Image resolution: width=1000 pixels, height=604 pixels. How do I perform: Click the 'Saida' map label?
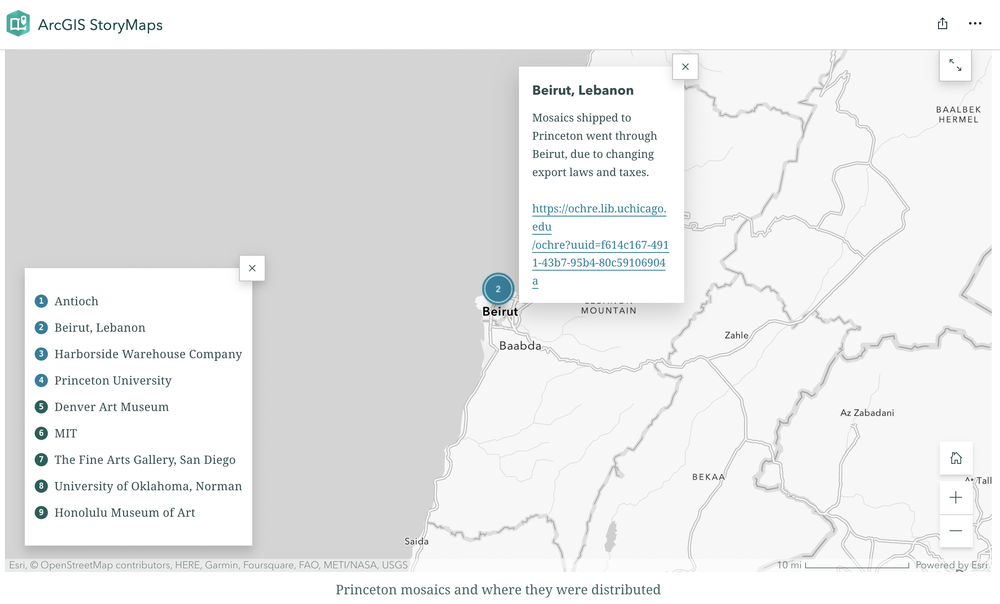[416, 541]
